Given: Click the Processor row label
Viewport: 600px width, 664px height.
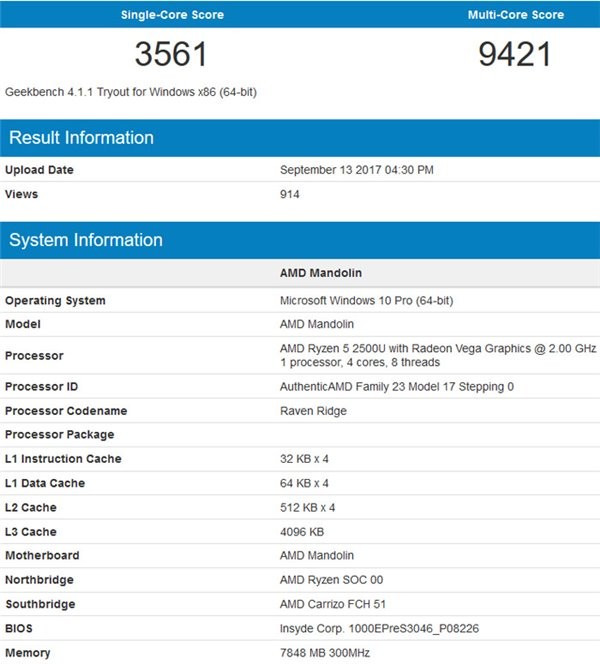Looking at the screenshot, I should [34, 356].
